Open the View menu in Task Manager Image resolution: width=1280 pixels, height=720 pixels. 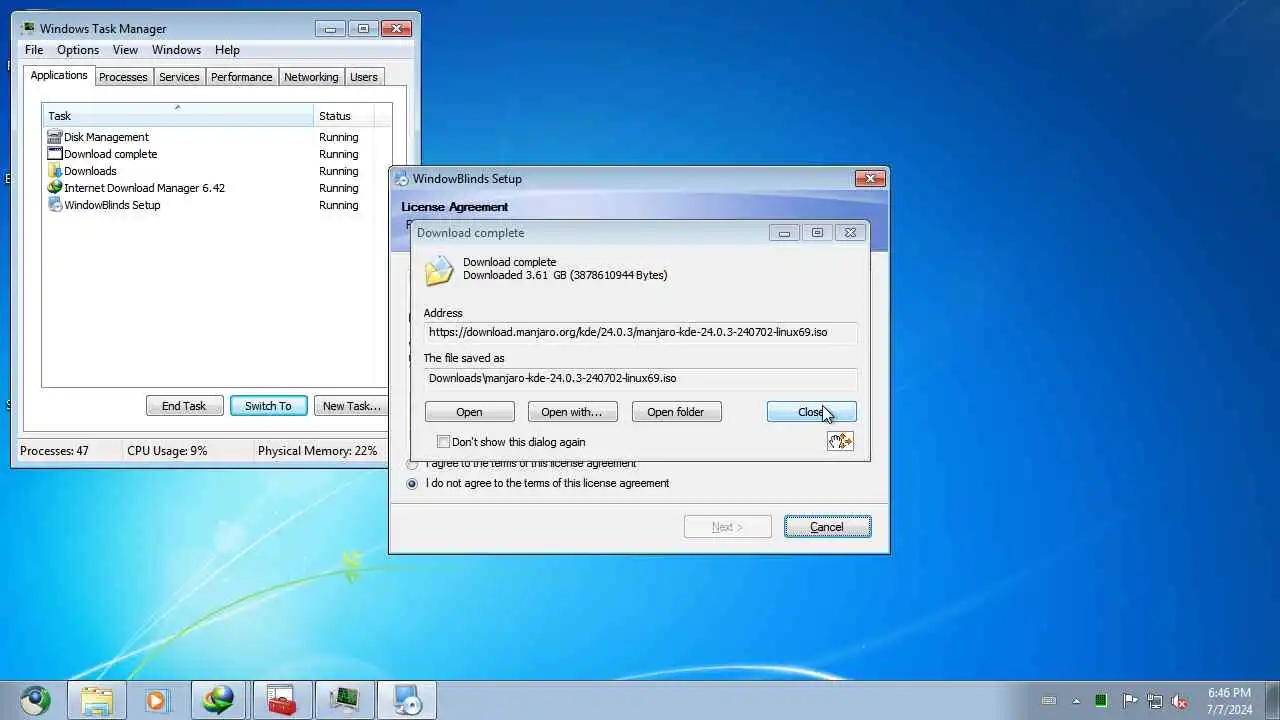(125, 50)
